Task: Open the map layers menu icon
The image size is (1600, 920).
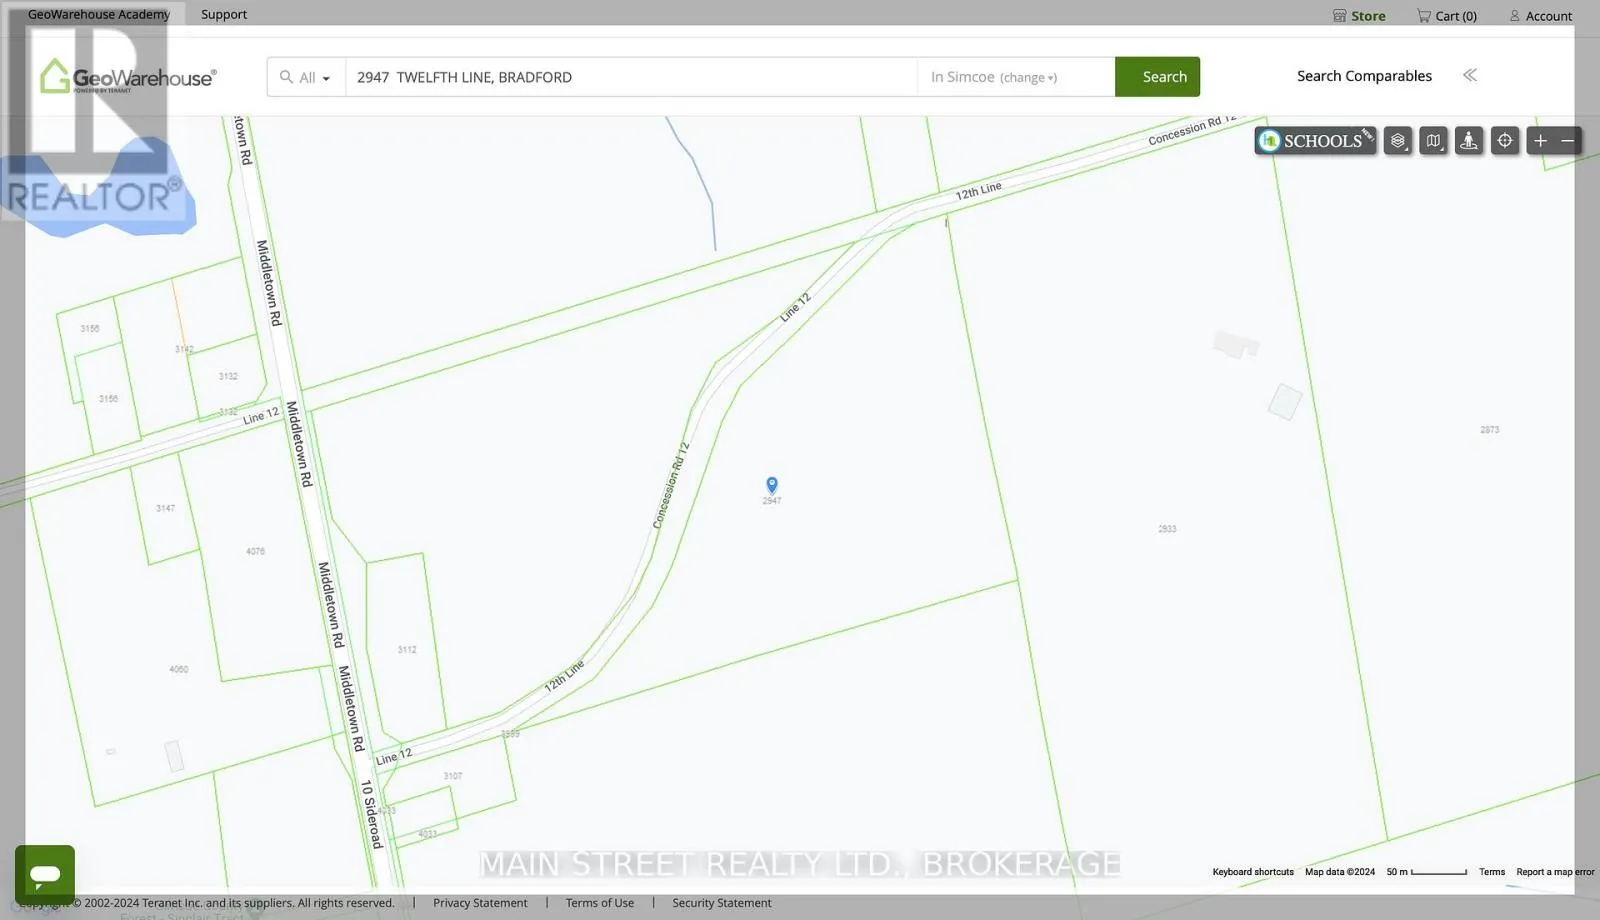Action: pyautogui.click(x=1398, y=141)
